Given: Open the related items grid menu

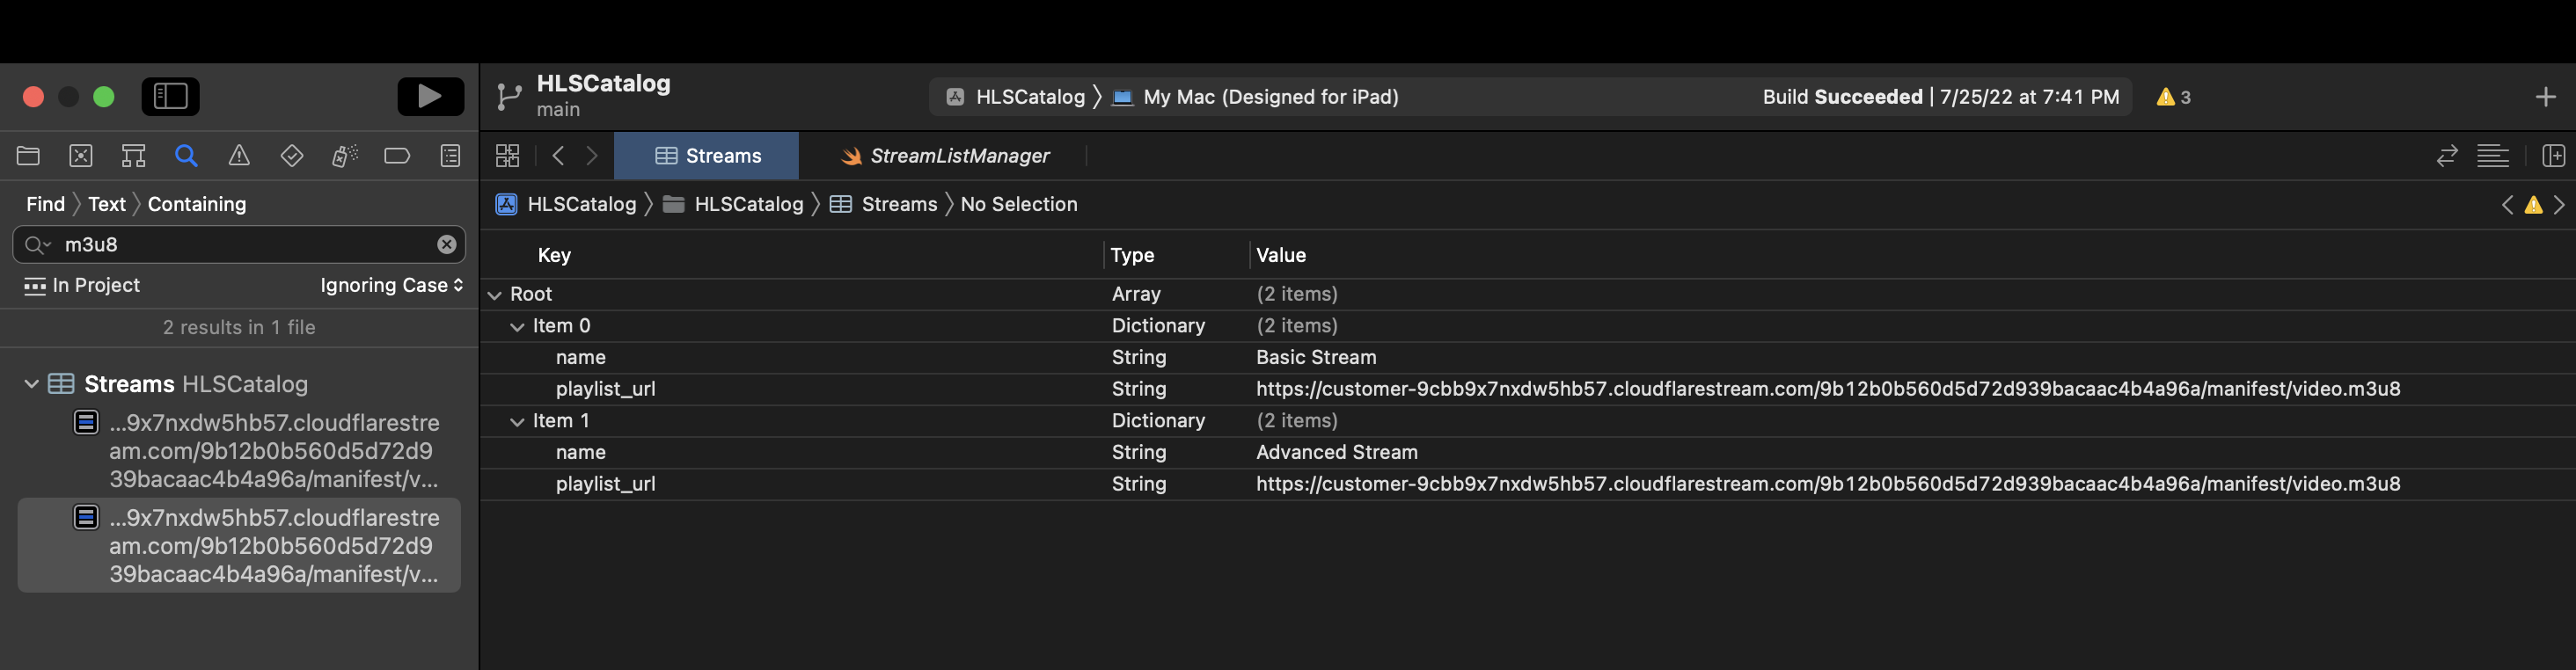Looking at the screenshot, I should [508, 156].
